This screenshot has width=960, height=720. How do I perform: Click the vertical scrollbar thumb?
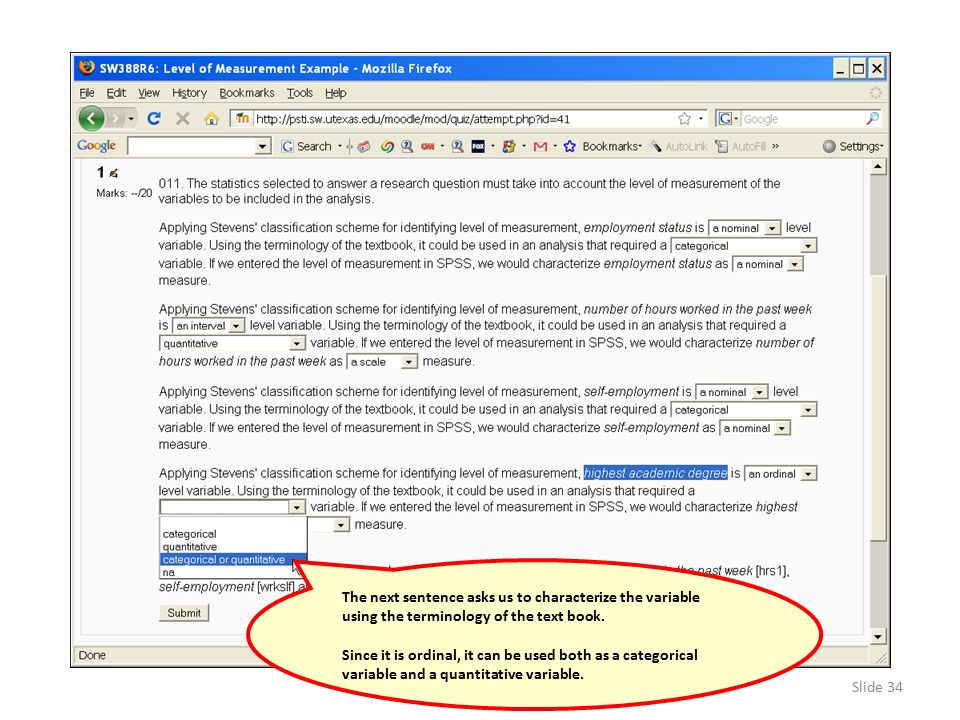click(x=878, y=408)
